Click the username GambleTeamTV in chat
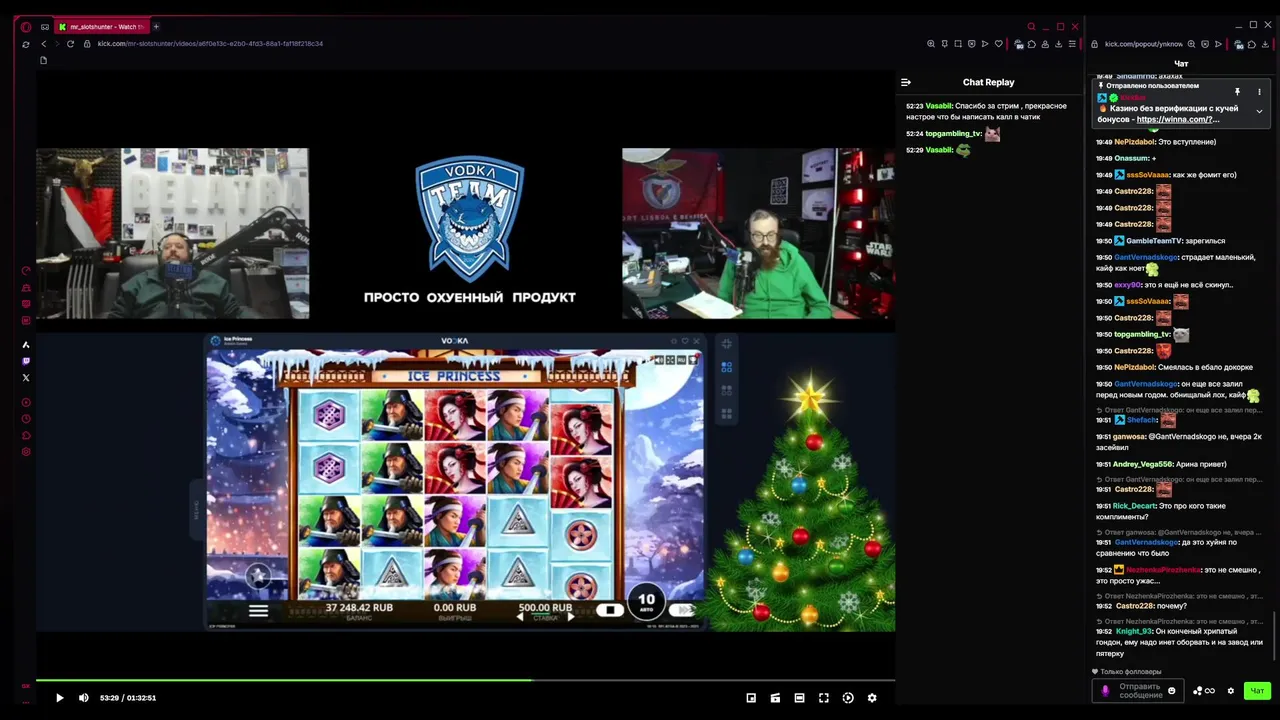Image resolution: width=1280 pixels, height=720 pixels. click(1153, 241)
